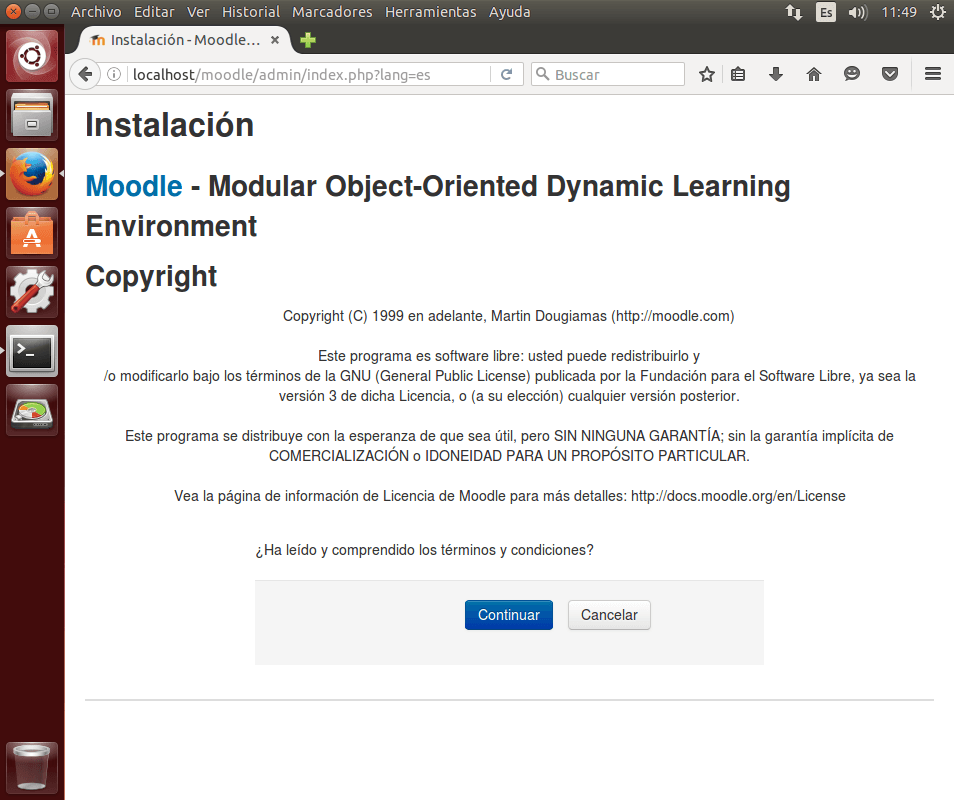Click the 11:49 clock in the panel
The height and width of the screenshot is (800, 954).
pyautogui.click(x=899, y=12)
